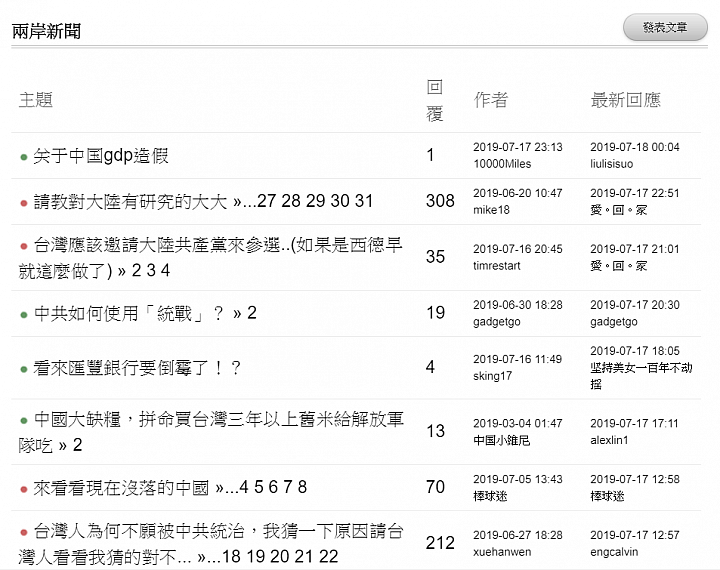Click the red status dot beside 台灣人為何不願被中共統治
The width and height of the screenshot is (720, 570).
[24, 533]
